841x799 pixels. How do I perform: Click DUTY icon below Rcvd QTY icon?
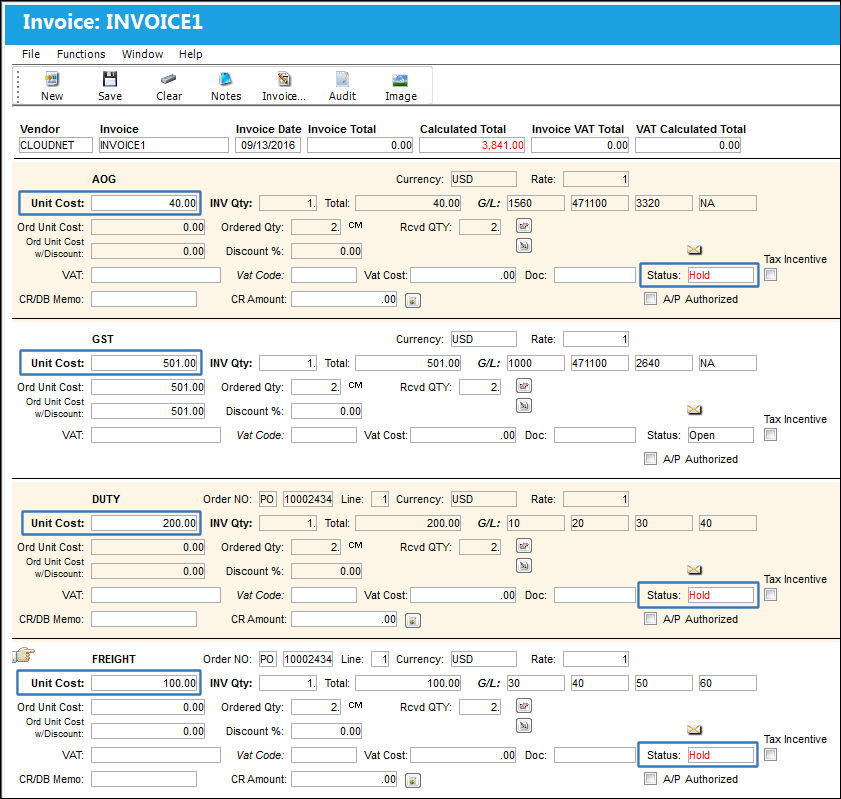point(524,566)
